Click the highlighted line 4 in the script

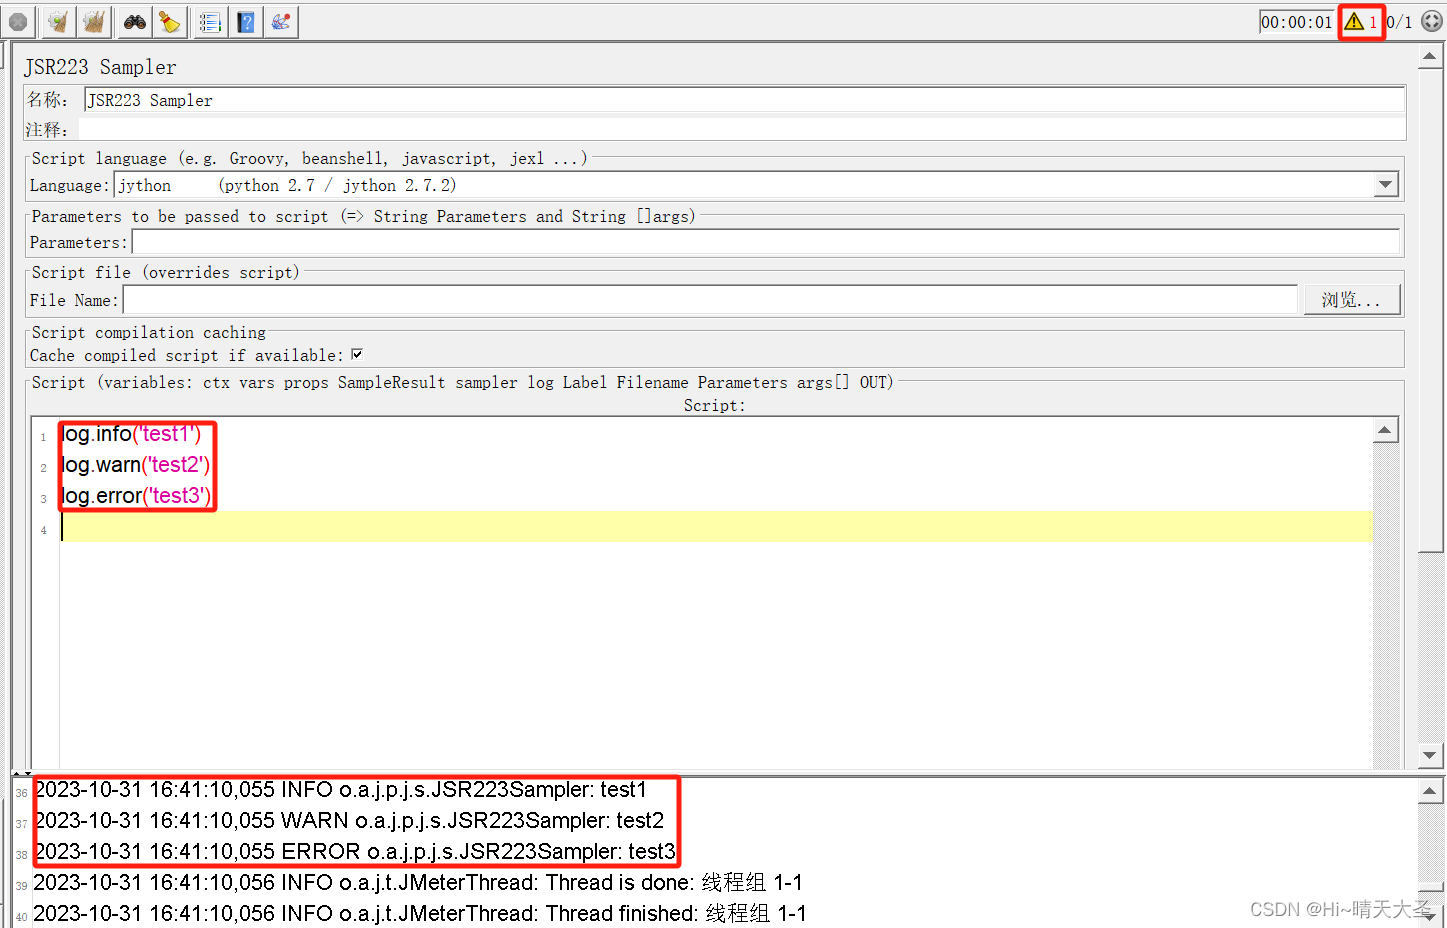click(x=400, y=527)
